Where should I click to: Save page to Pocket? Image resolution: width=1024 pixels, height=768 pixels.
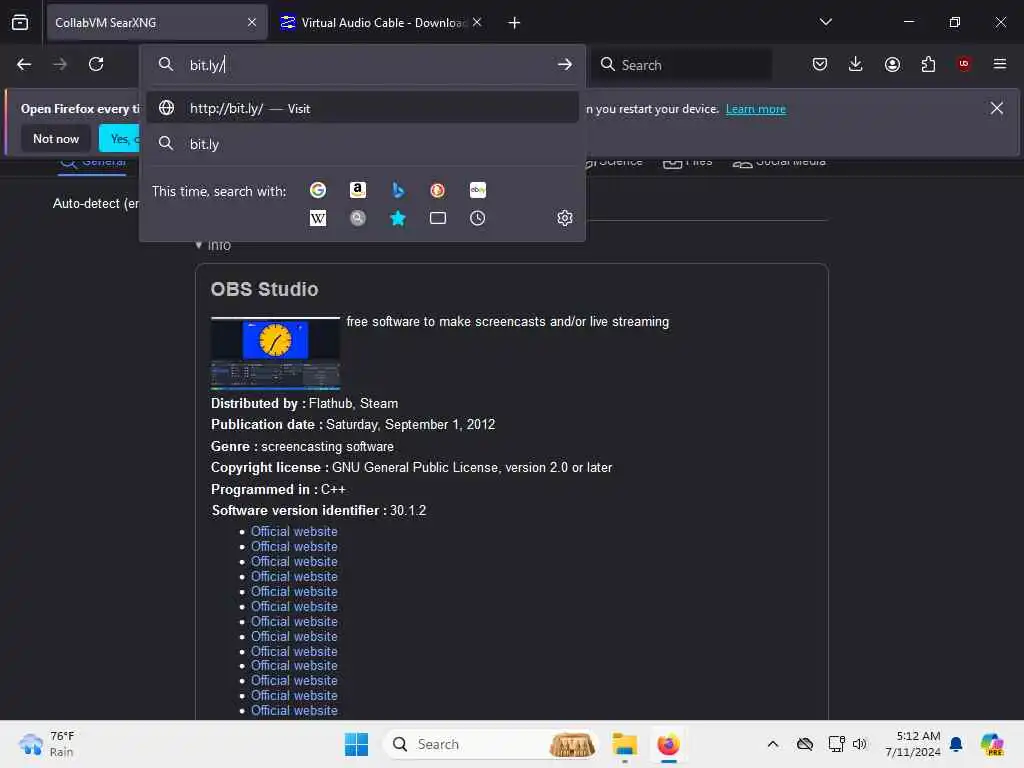click(x=820, y=64)
